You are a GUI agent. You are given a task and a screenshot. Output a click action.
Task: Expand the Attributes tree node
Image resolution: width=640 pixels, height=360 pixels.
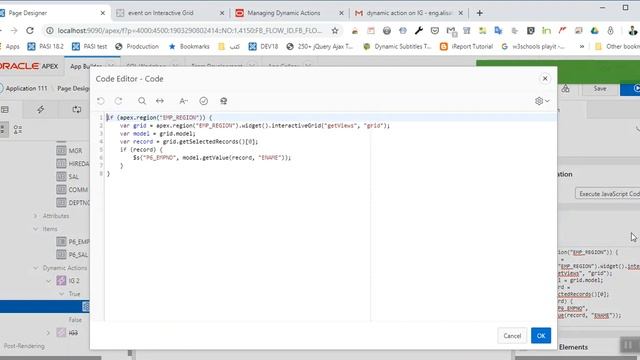36,216
